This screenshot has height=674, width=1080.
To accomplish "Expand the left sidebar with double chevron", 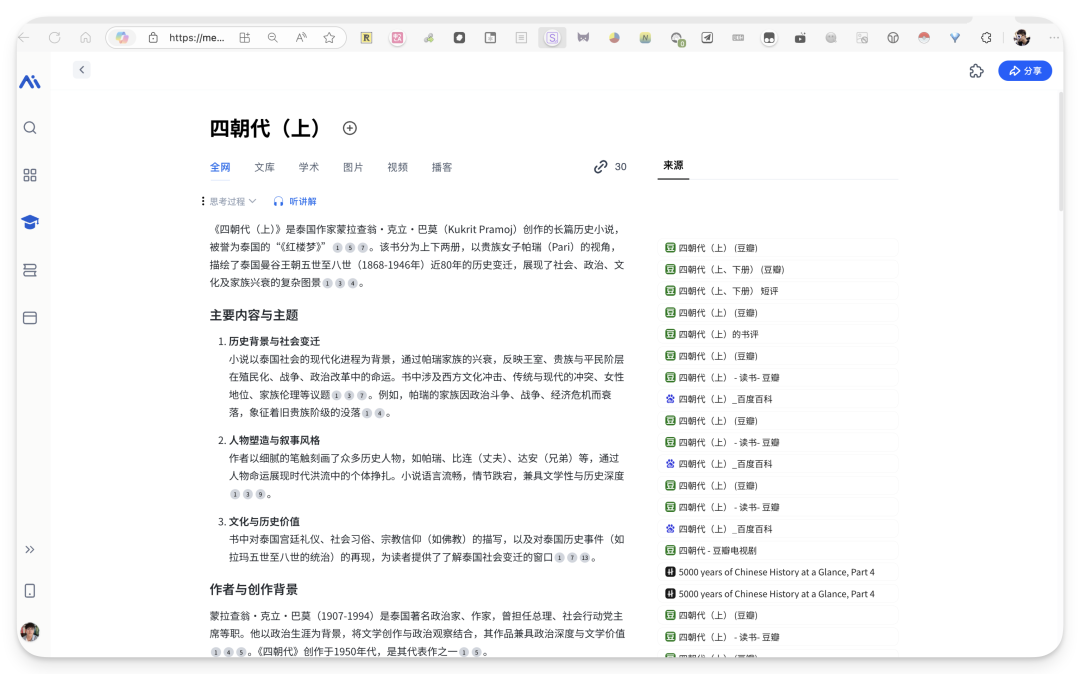I will [x=30, y=549].
